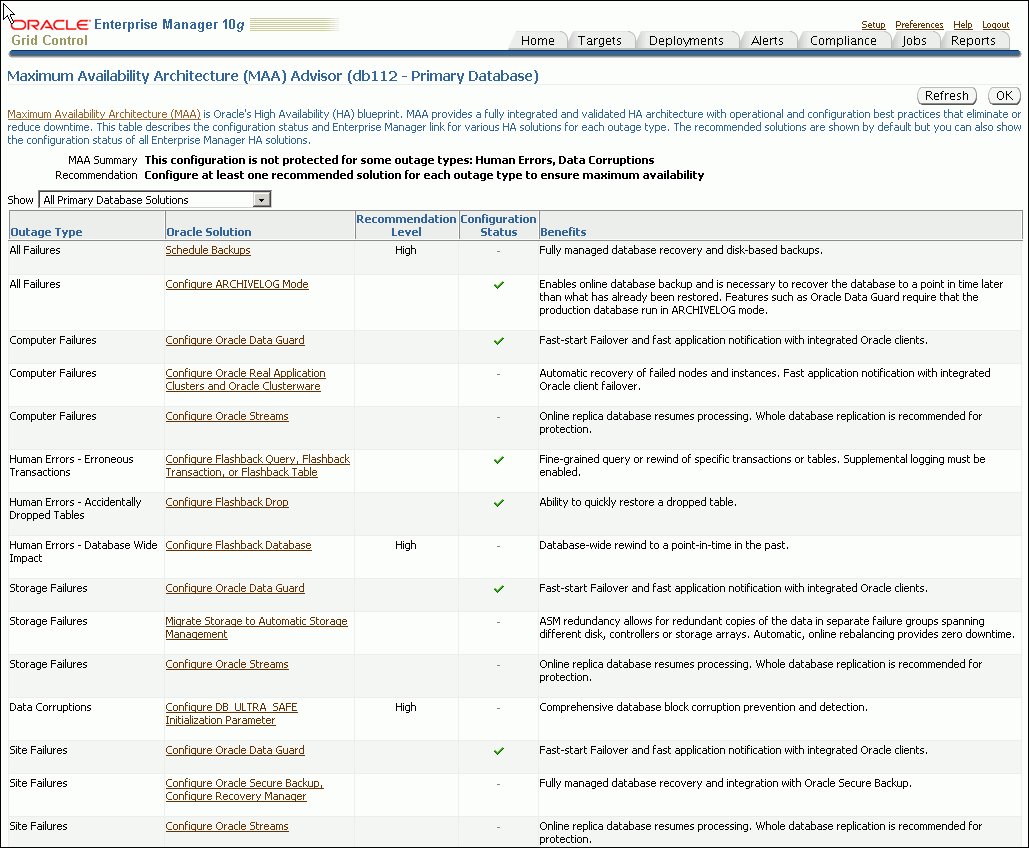This screenshot has height=848, width=1029.
Task: Open the Setup link
Action: pyautogui.click(x=873, y=25)
